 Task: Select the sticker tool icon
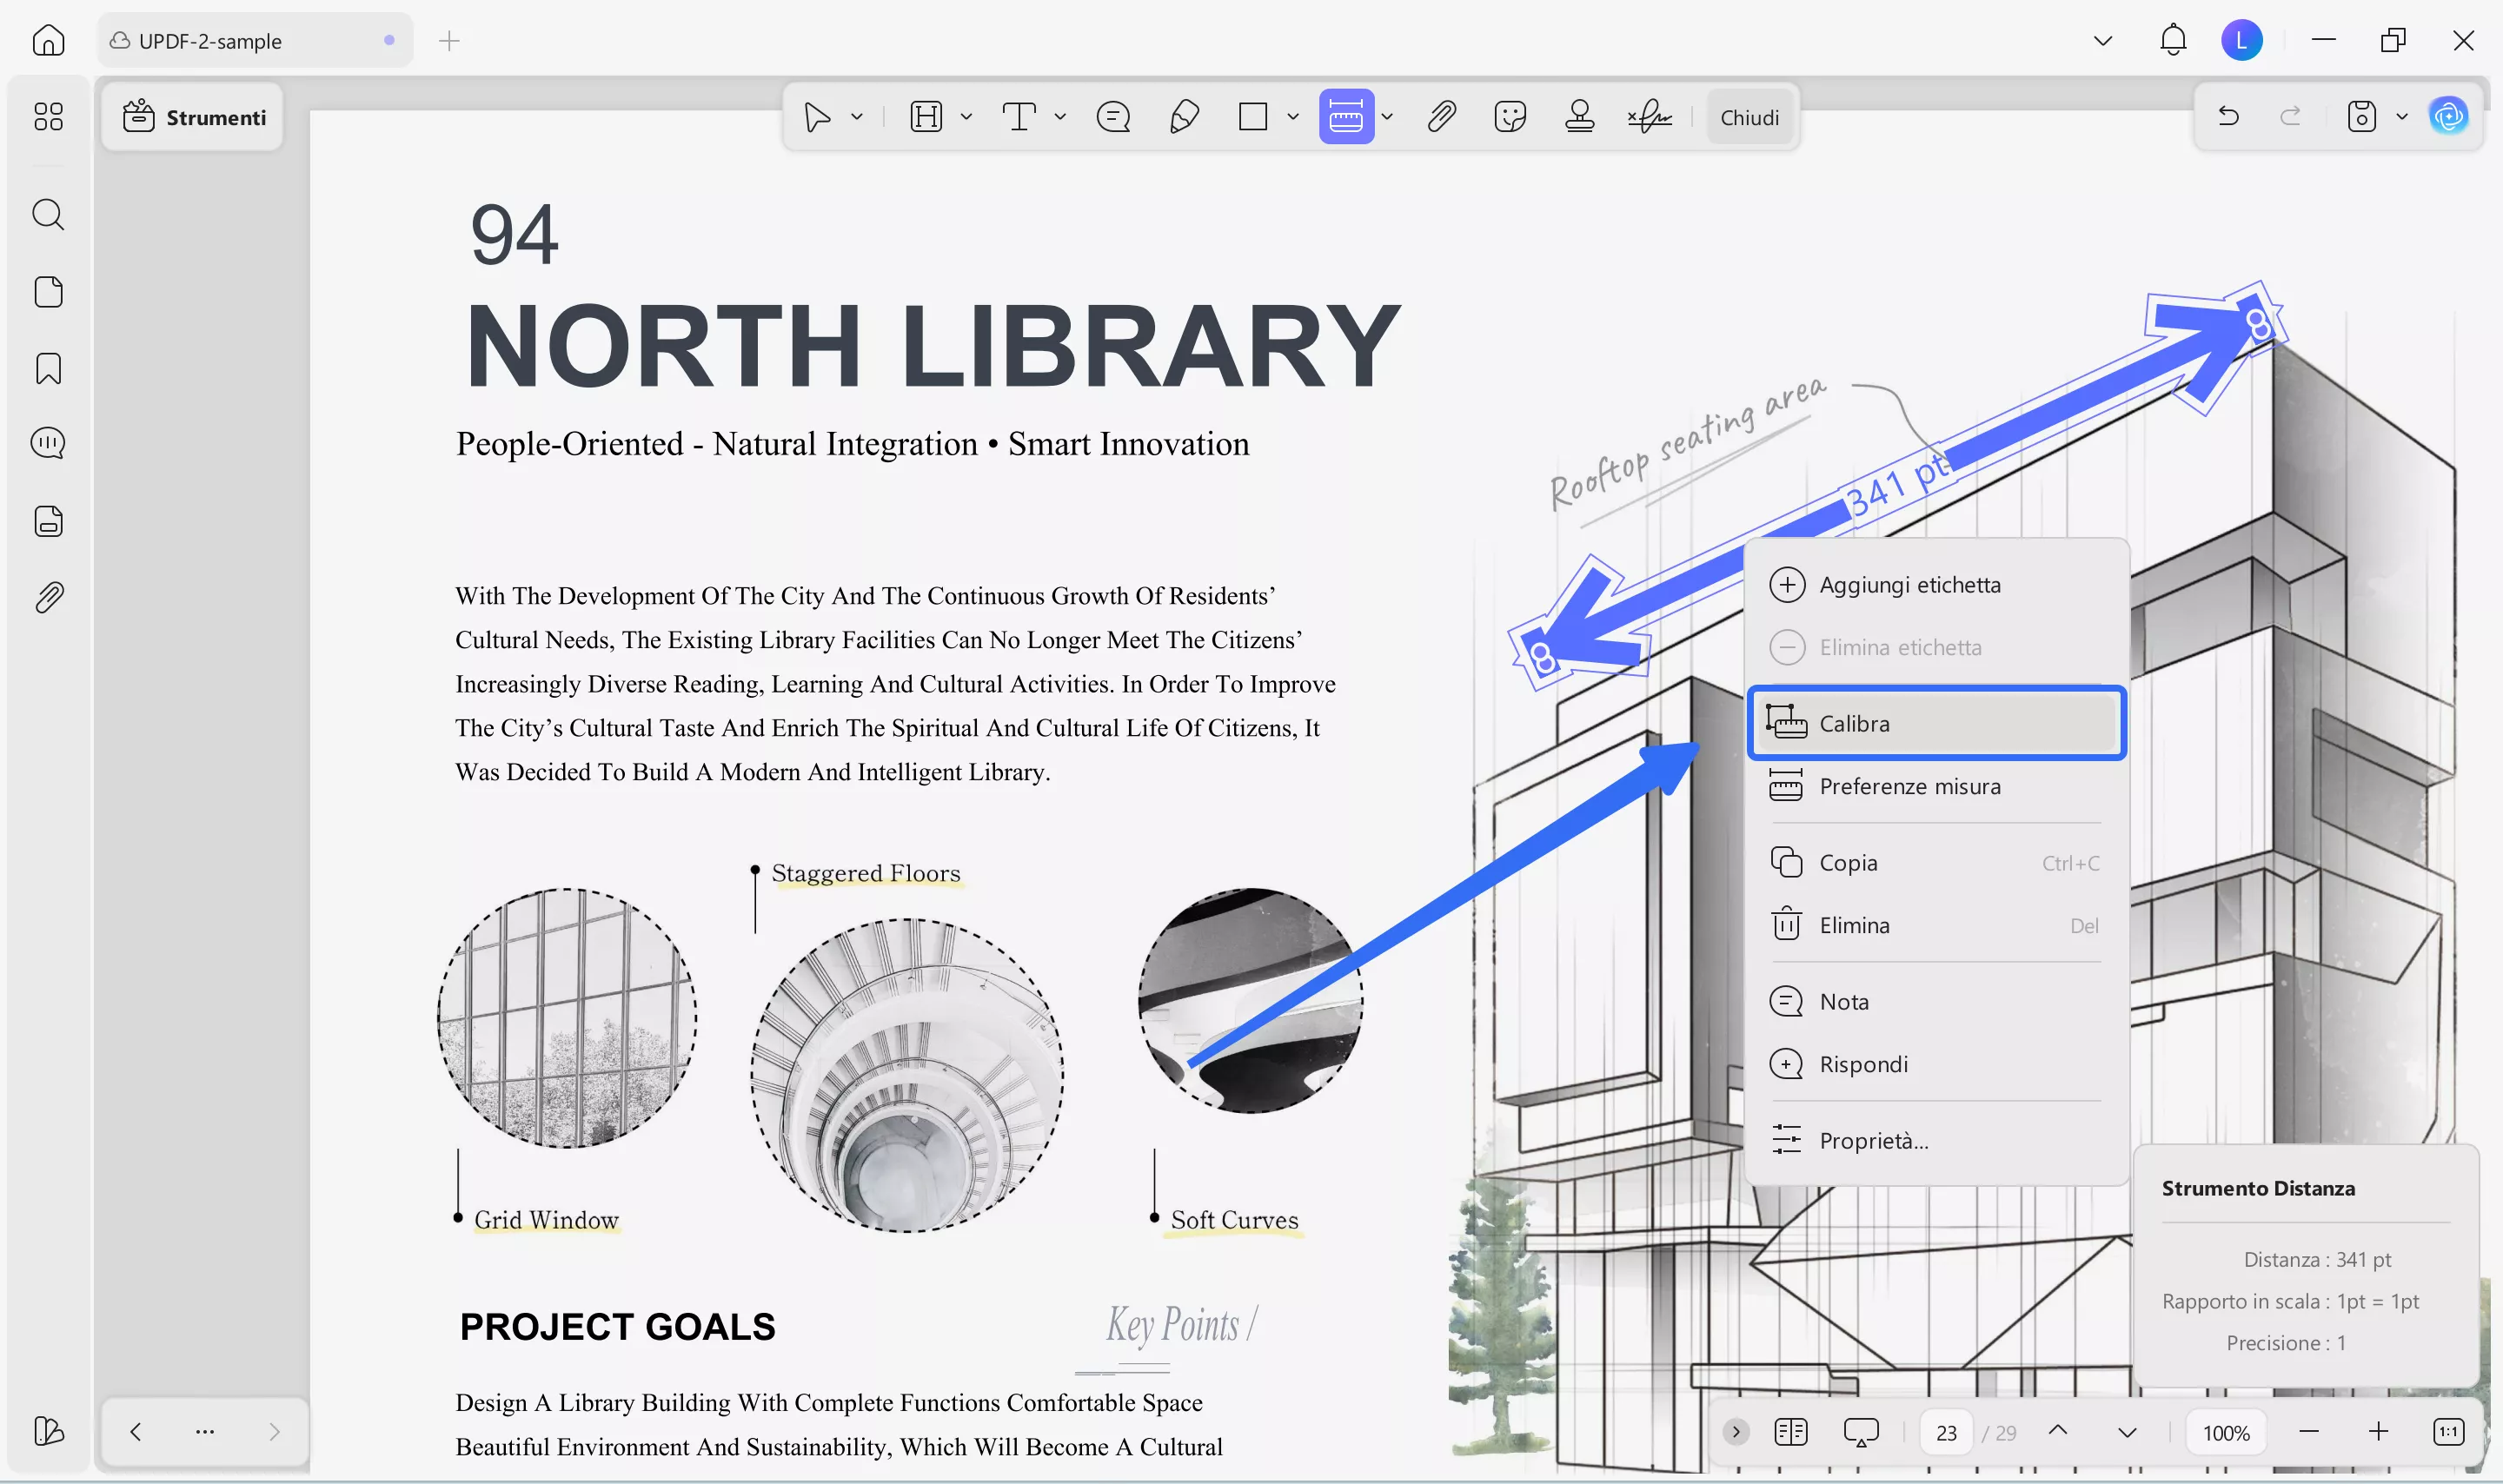click(1509, 117)
